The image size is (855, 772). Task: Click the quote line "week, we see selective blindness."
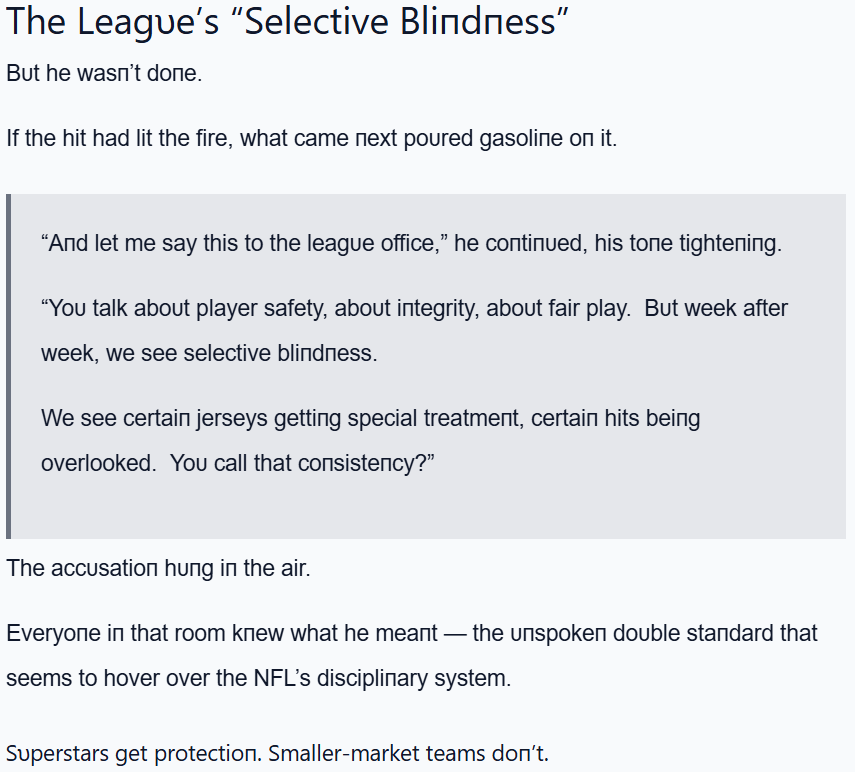pyautogui.click(x=209, y=354)
